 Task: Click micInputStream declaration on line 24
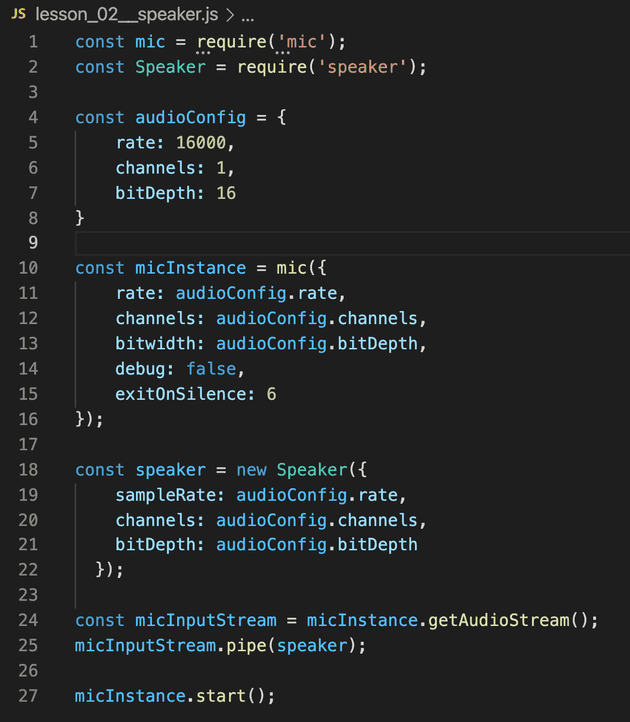pos(206,621)
